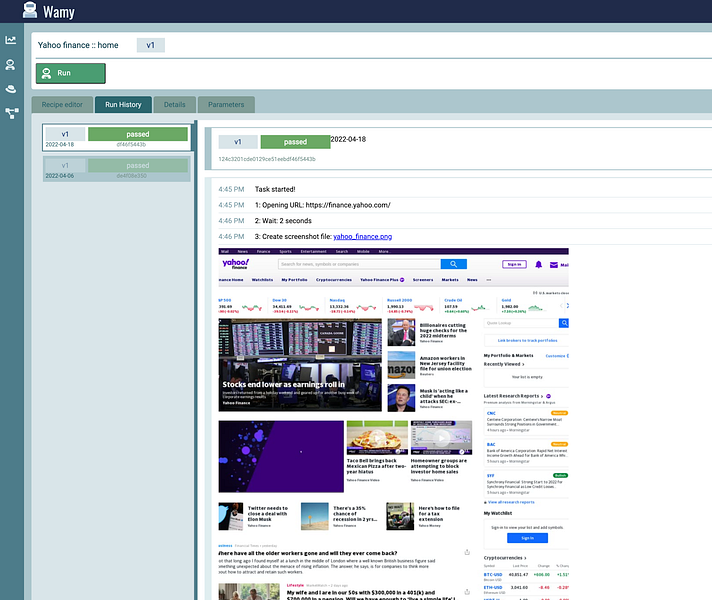Open the chart analytics sidebar icon
Image resolution: width=712 pixels, height=600 pixels.
click(x=11, y=40)
